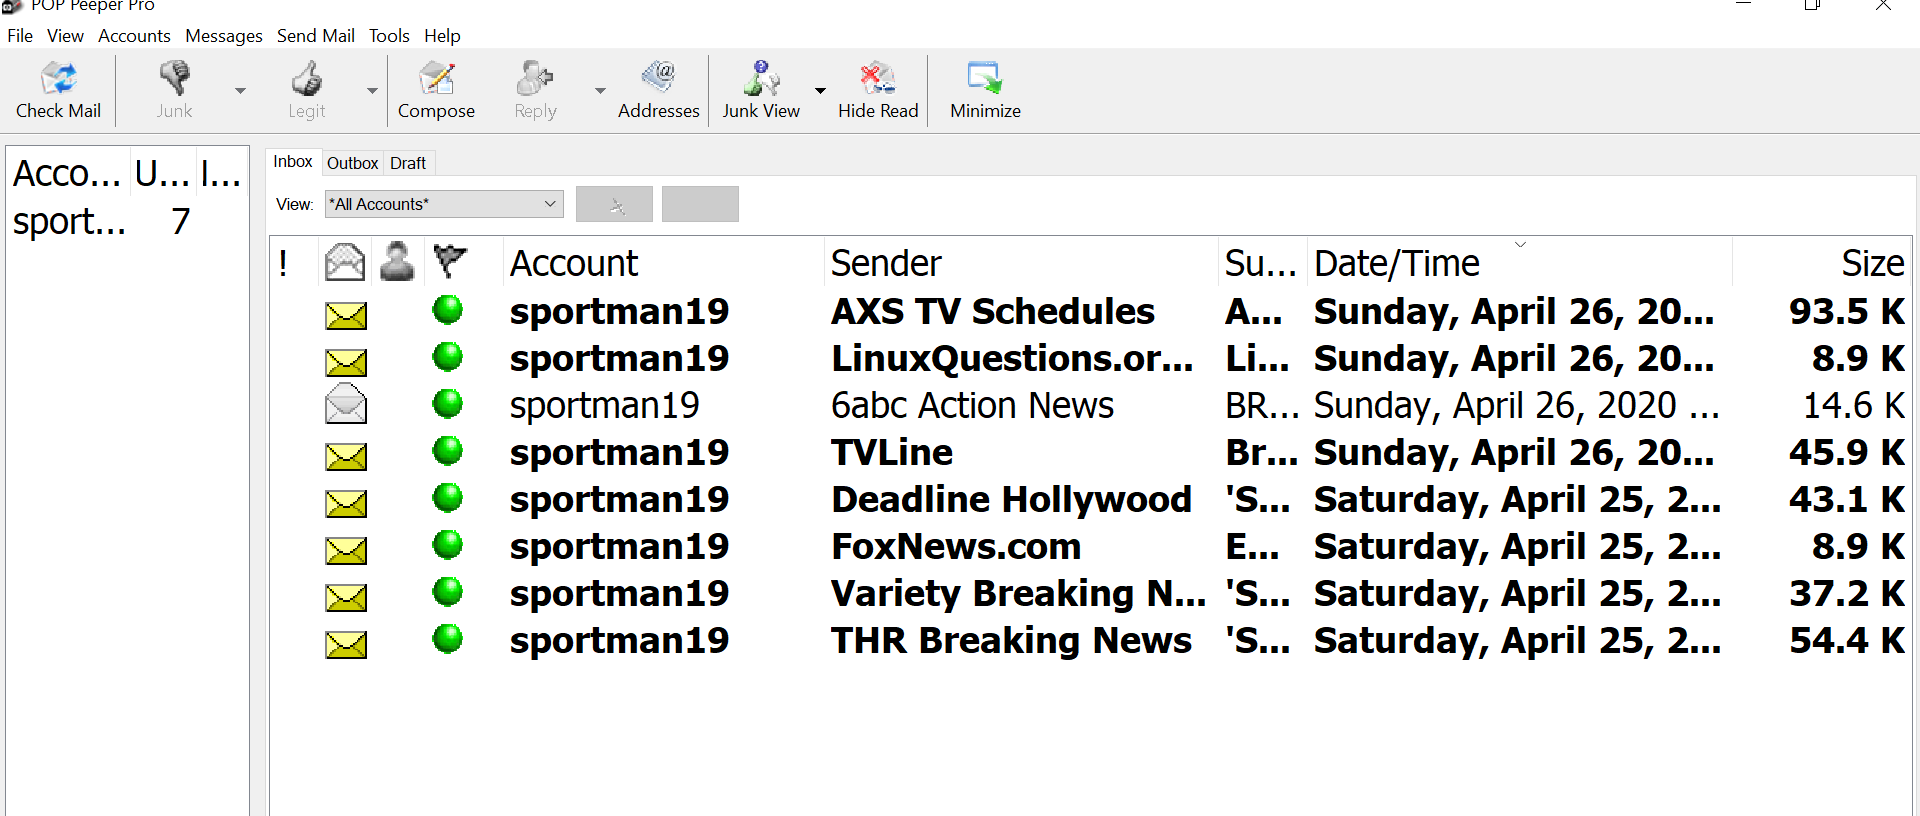Expand the Legit button dropdown arrow
The image size is (1920, 816).
click(x=372, y=90)
